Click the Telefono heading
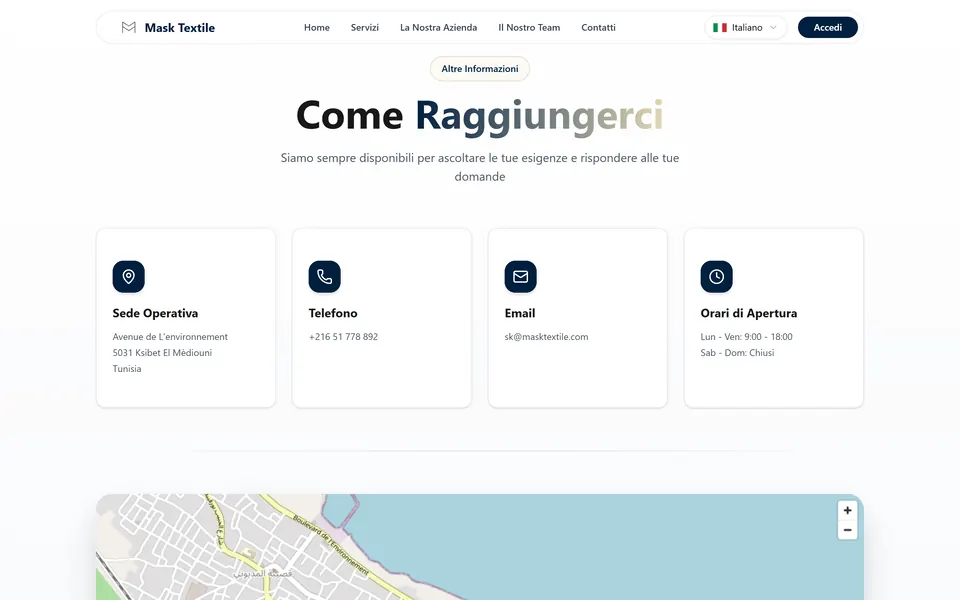The width and height of the screenshot is (960, 600). coord(333,313)
